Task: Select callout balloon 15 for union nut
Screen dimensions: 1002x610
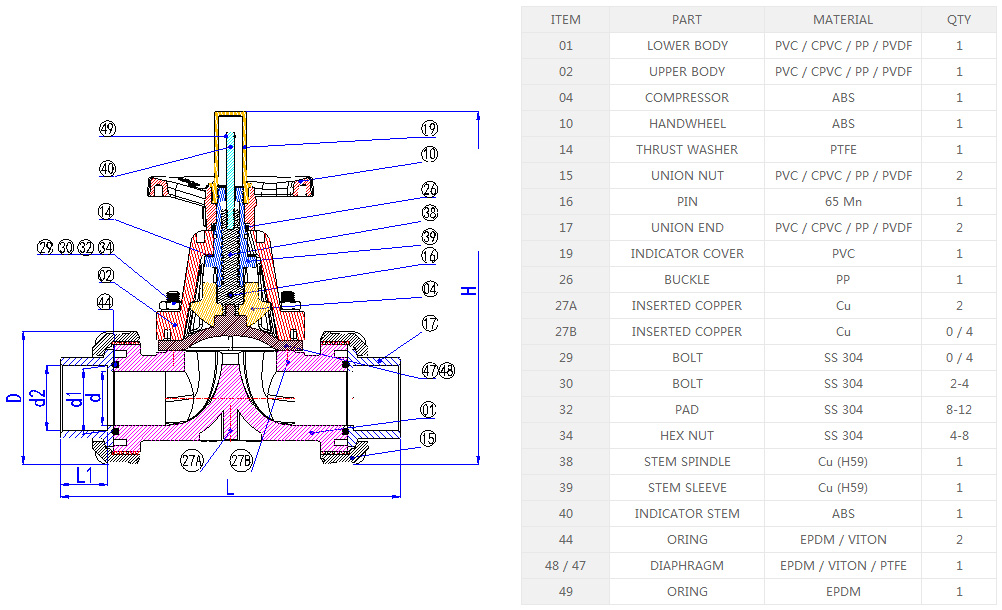Action: click(x=429, y=437)
